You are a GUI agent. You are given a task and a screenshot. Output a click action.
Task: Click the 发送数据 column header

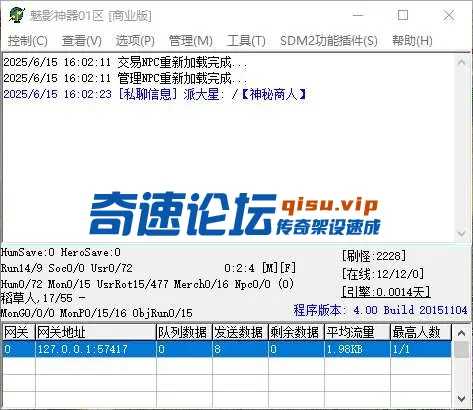[x=240, y=332]
